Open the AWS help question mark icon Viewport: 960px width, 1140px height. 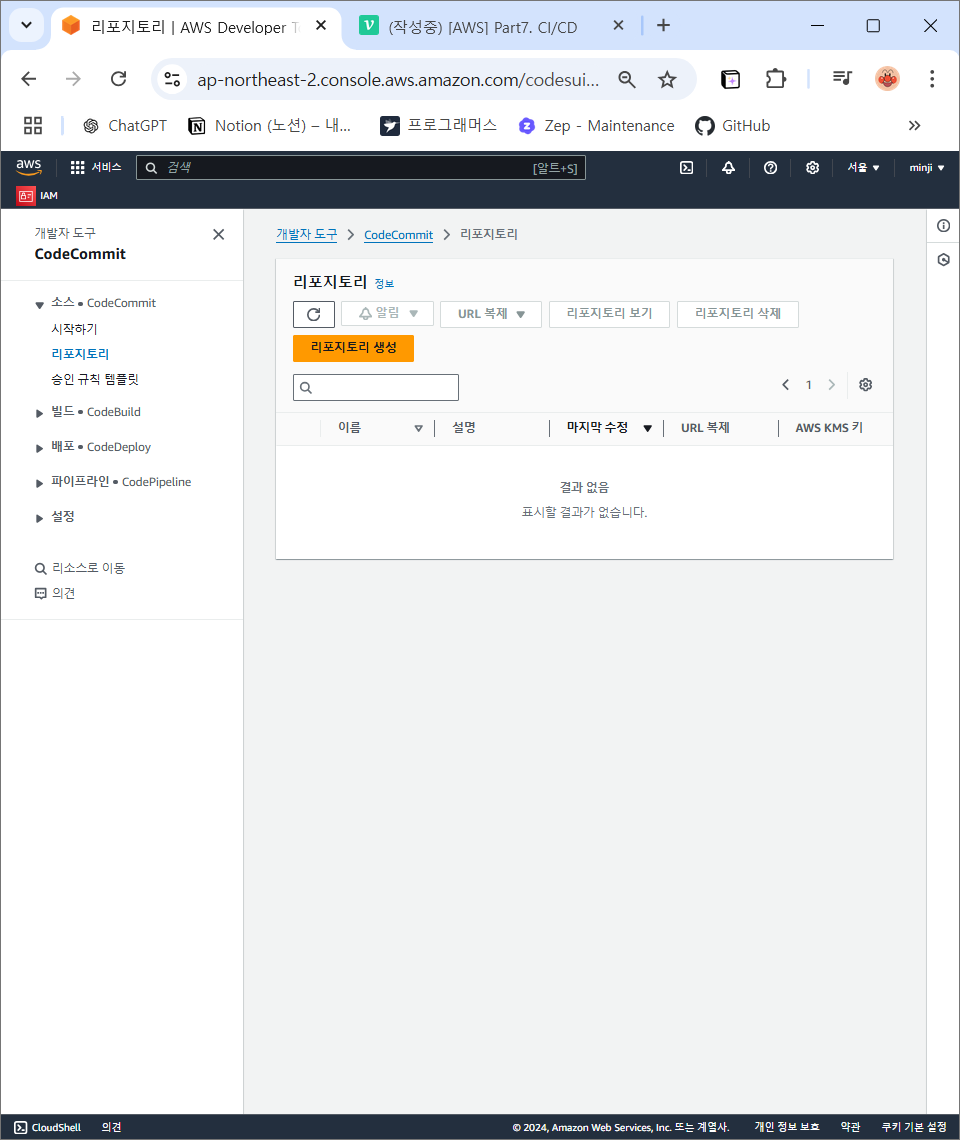click(770, 168)
